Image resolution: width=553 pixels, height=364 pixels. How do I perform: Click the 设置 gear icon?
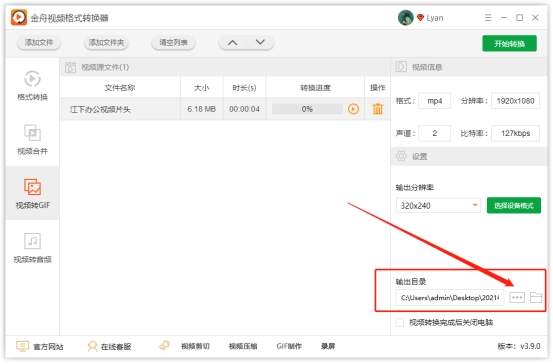point(401,156)
